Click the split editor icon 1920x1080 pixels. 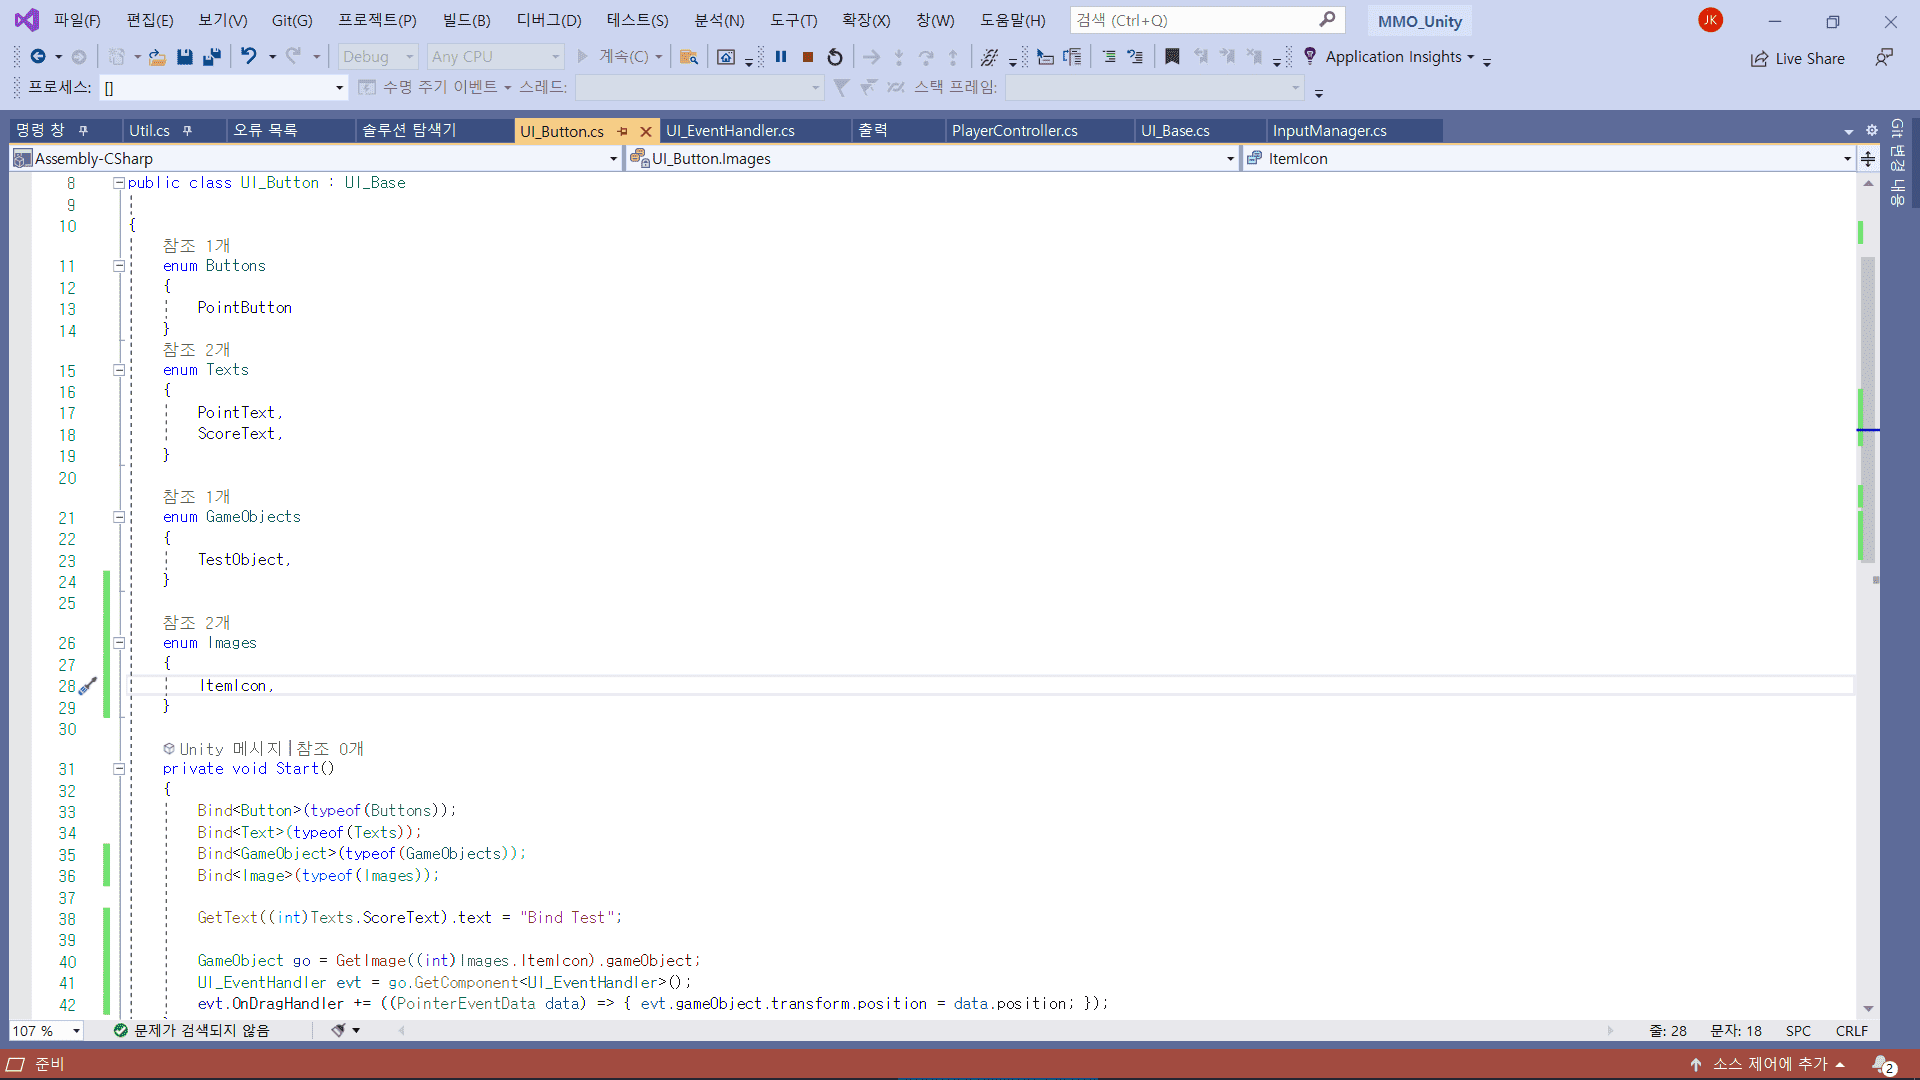click(x=1868, y=158)
